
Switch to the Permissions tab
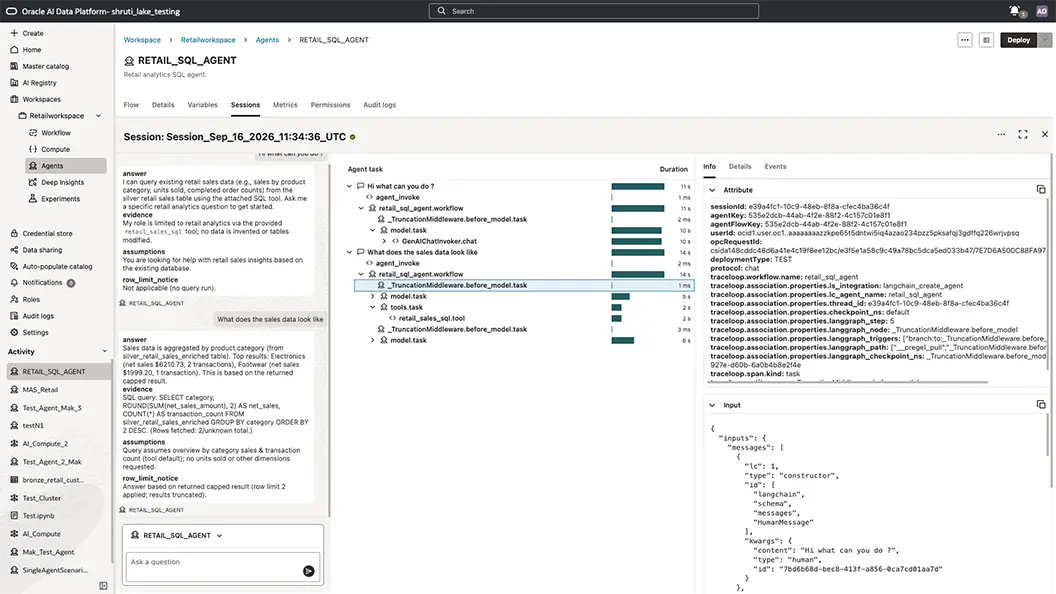tap(330, 105)
